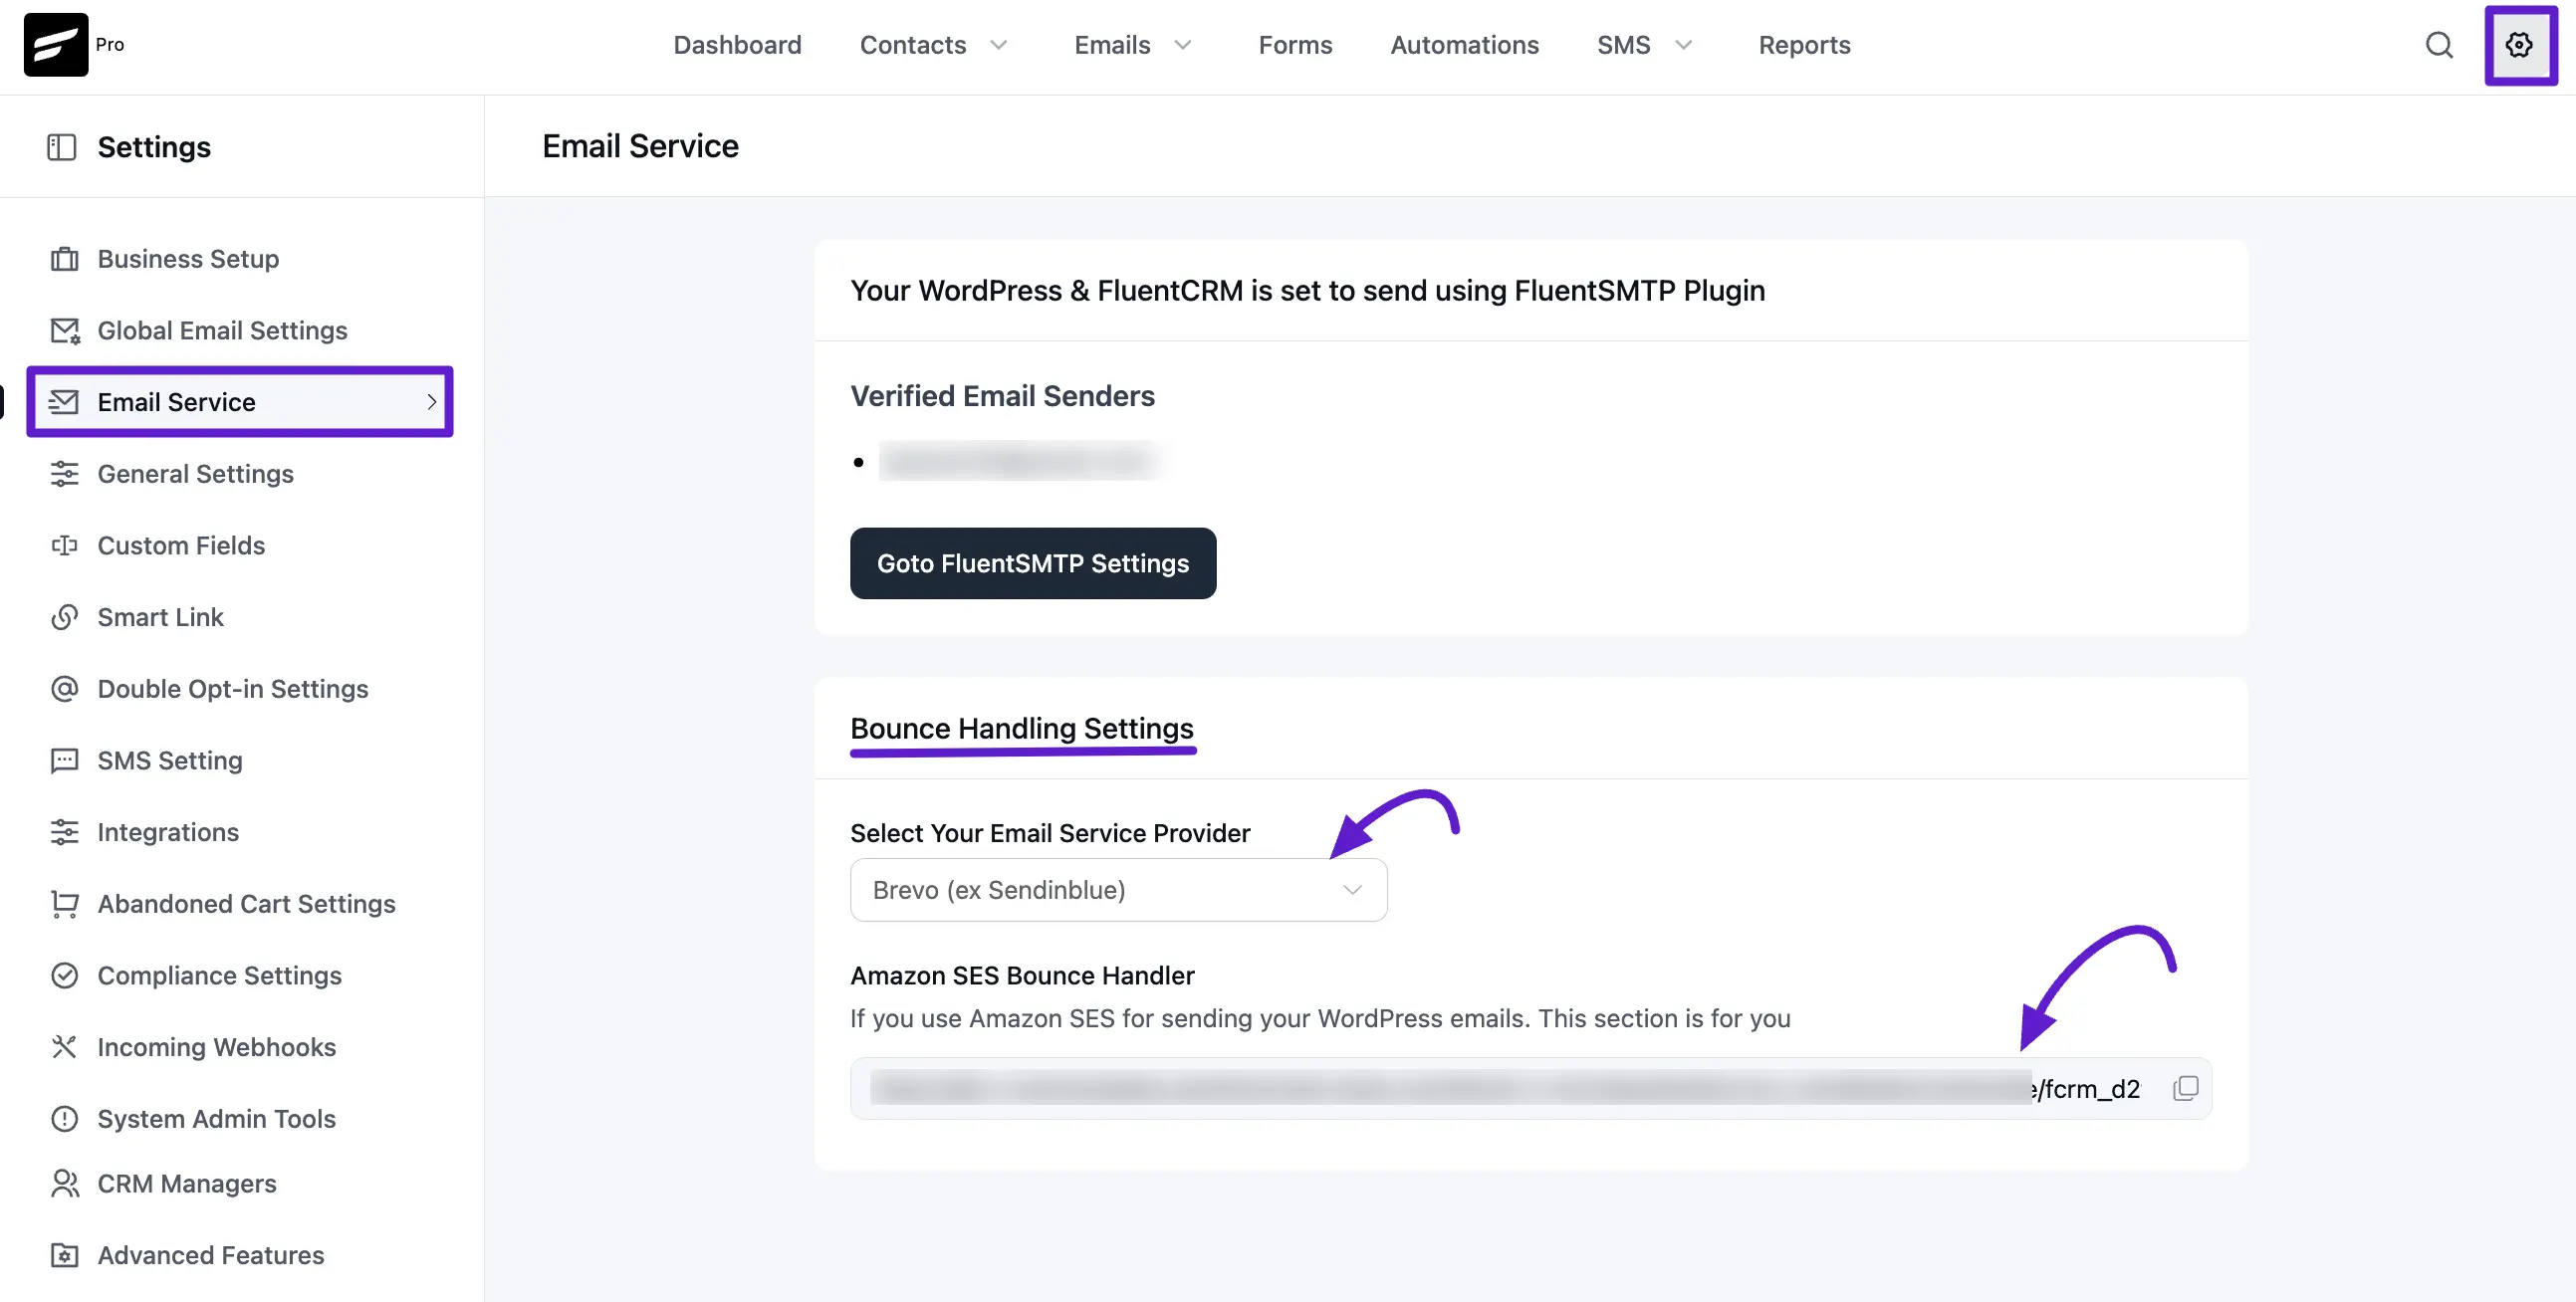Open the Forms page
The height and width of the screenshot is (1302, 2576).
pos(1295,45)
